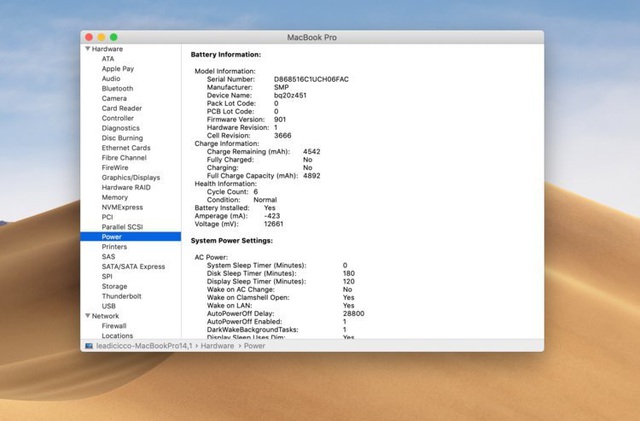Select the Memory sidebar item

pos(114,197)
